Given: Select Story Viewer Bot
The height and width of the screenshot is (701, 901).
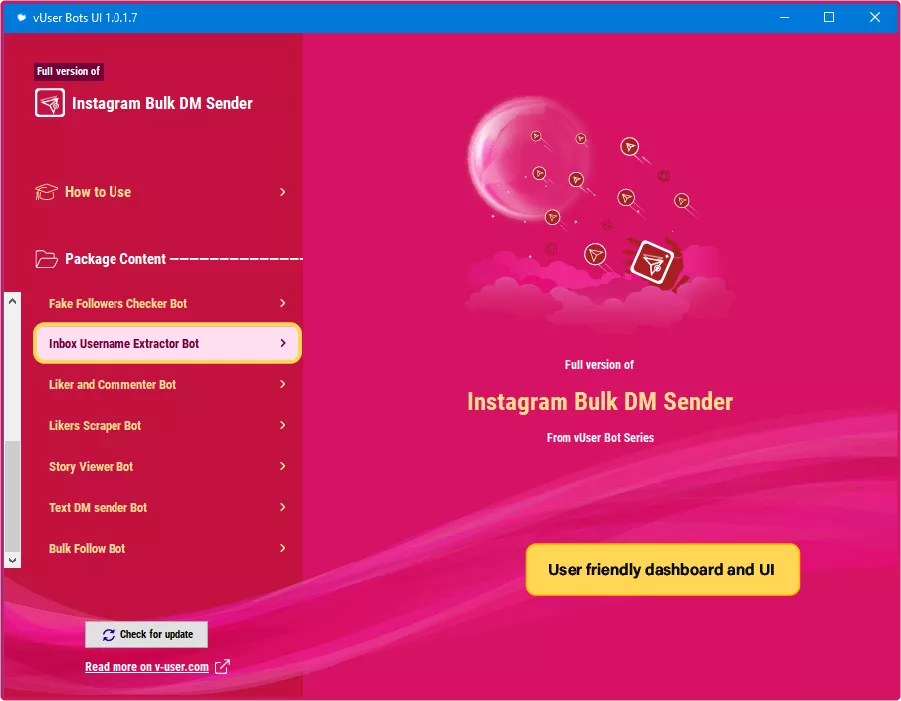Looking at the screenshot, I should tap(167, 466).
